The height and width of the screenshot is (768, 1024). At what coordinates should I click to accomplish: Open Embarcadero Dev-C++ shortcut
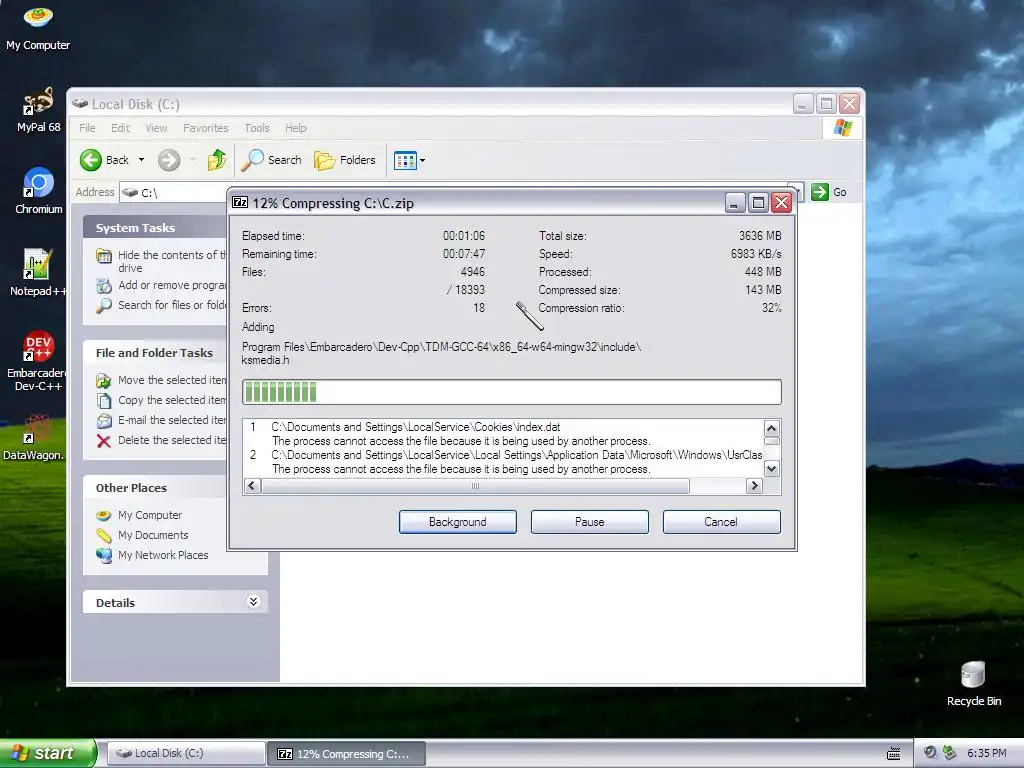(38, 360)
